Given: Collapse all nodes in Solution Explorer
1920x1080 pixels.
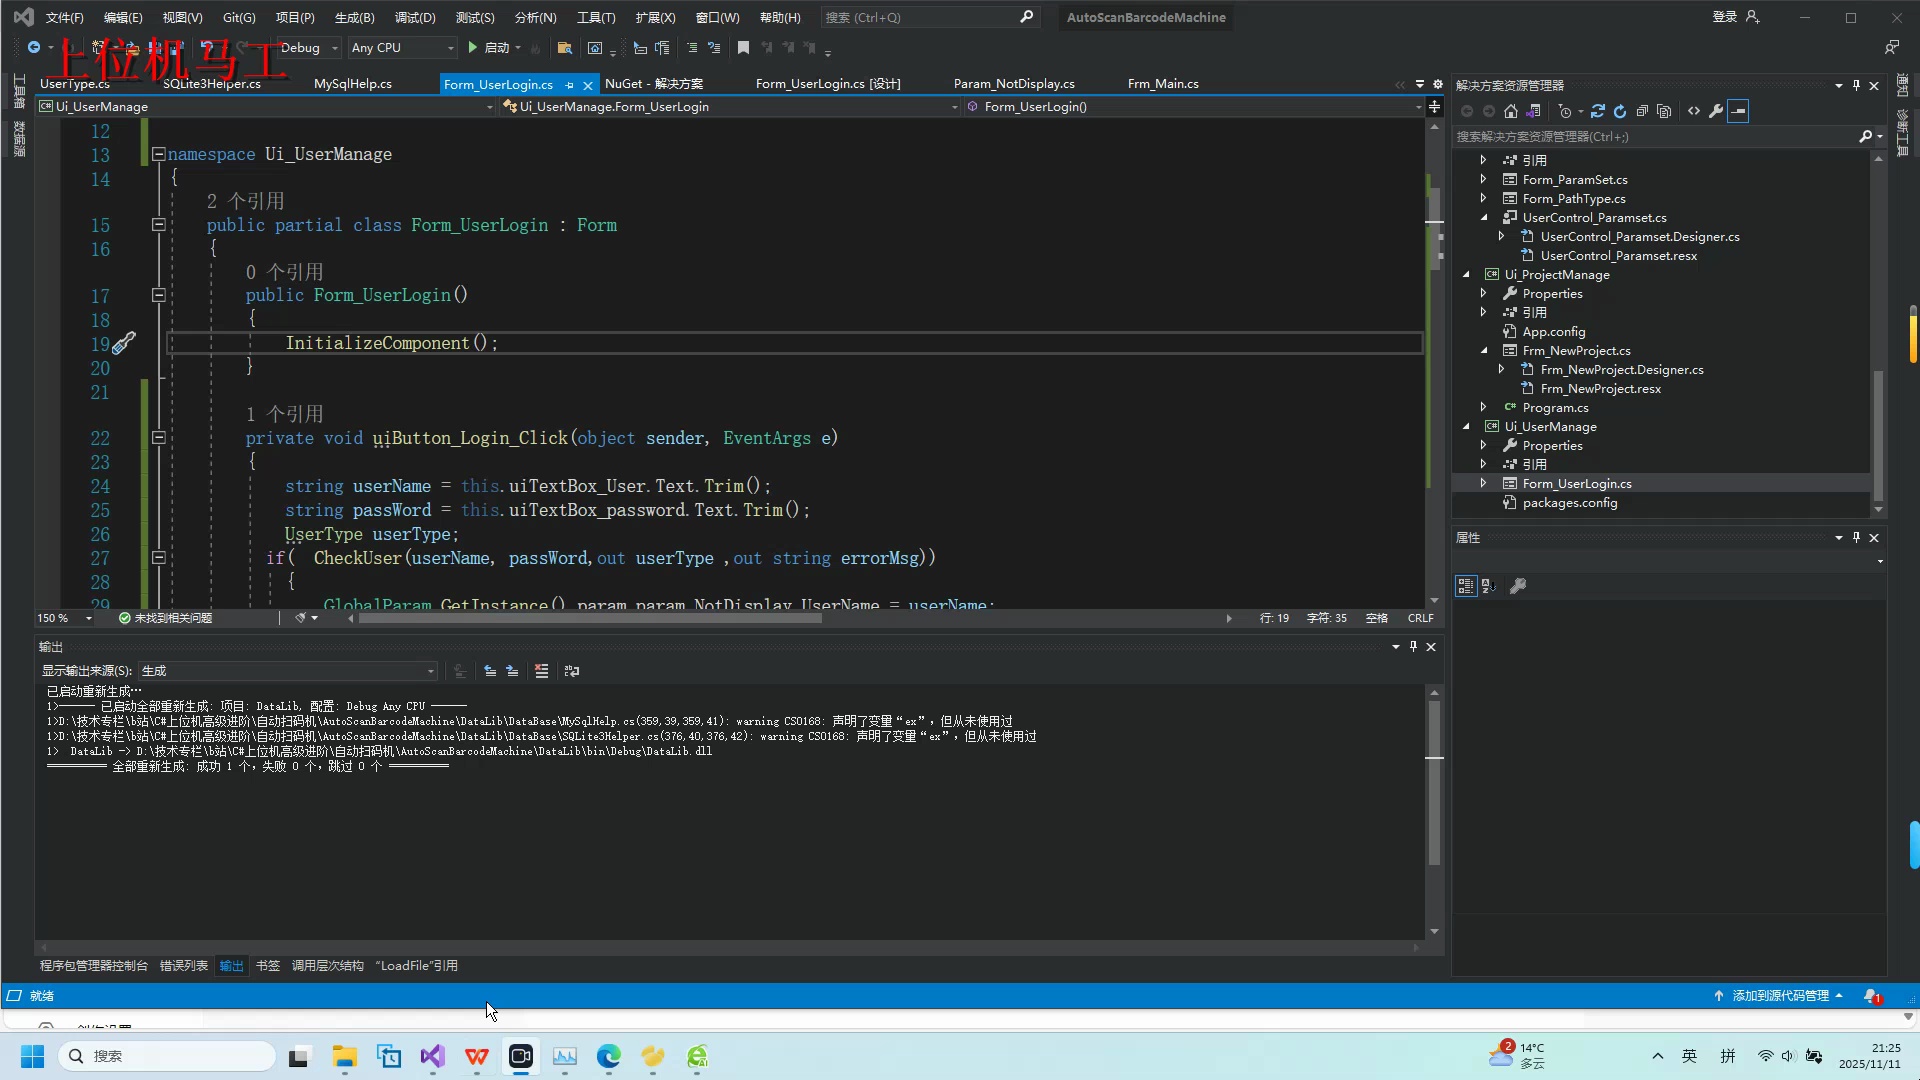Looking at the screenshot, I should point(1642,111).
